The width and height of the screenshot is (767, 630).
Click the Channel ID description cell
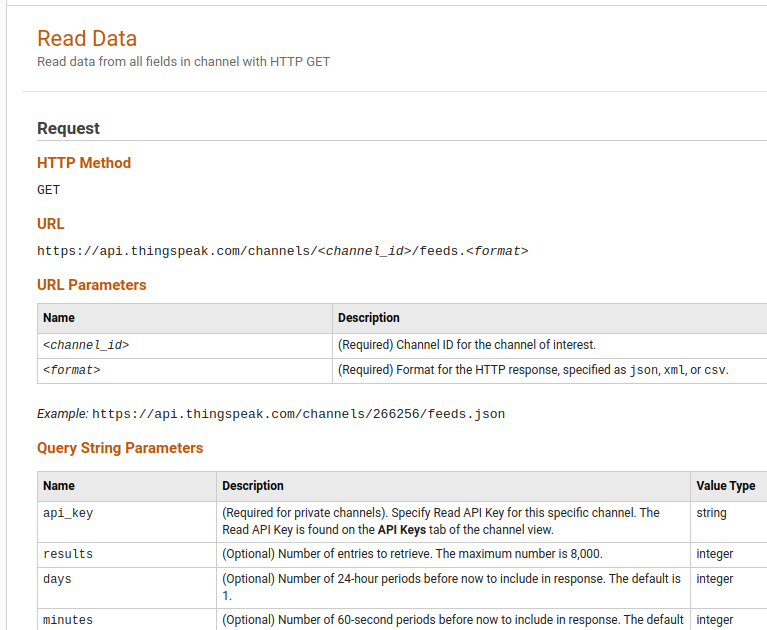click(467, 345)
